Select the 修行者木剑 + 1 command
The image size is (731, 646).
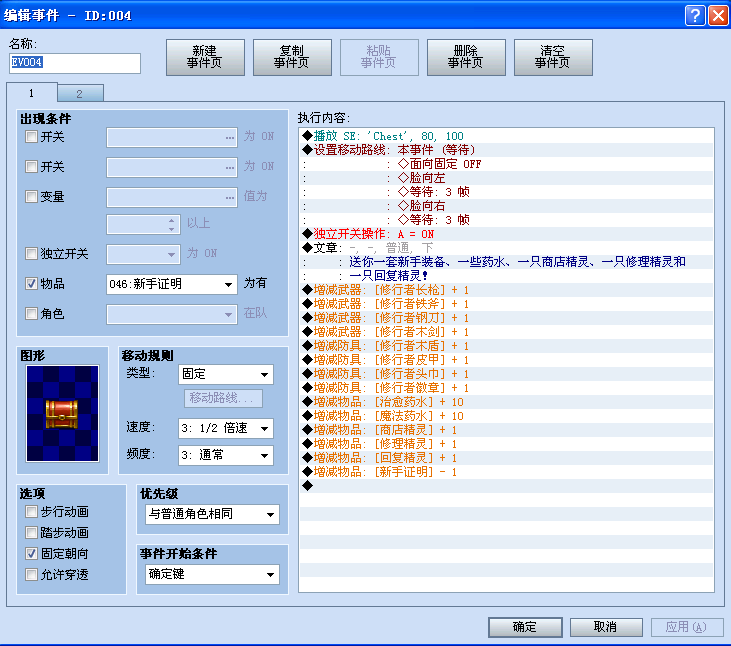tap(506, 332)
